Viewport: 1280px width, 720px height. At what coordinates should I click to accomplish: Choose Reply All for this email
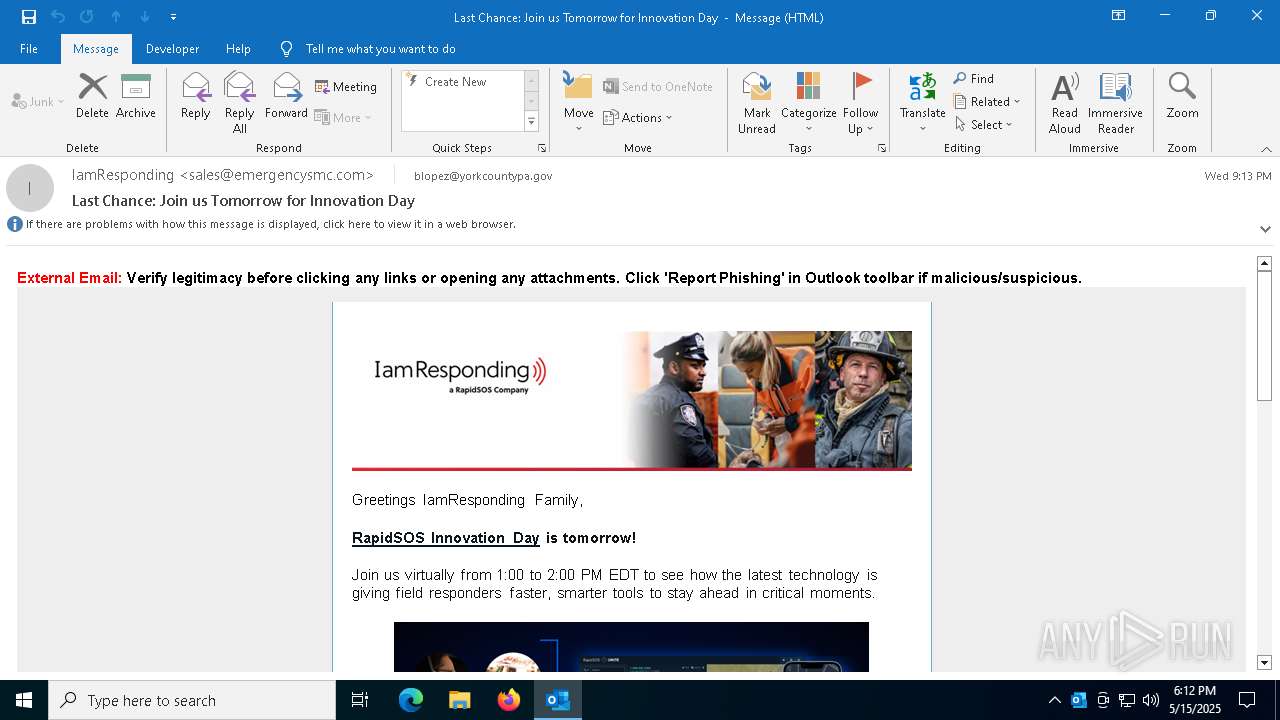[240, 103]
